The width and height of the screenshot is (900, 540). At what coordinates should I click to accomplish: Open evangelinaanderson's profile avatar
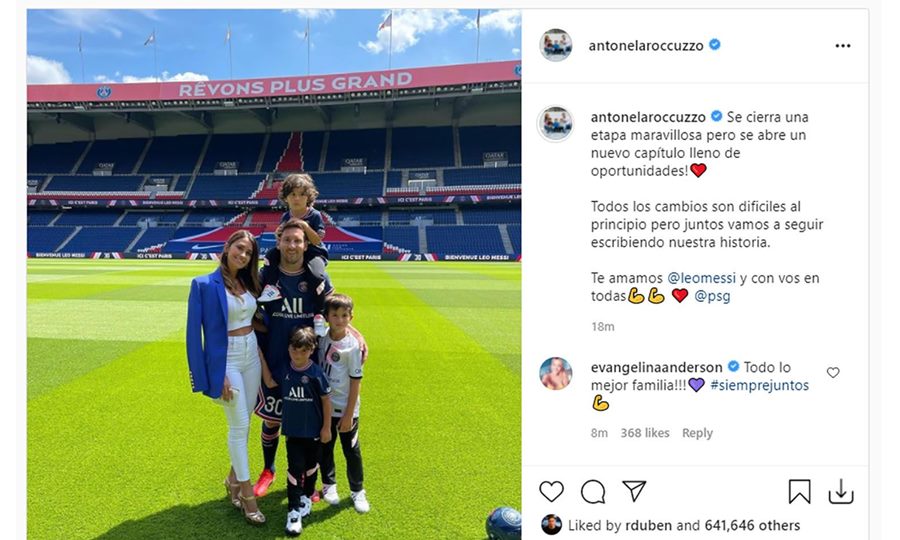pos(556,373)
